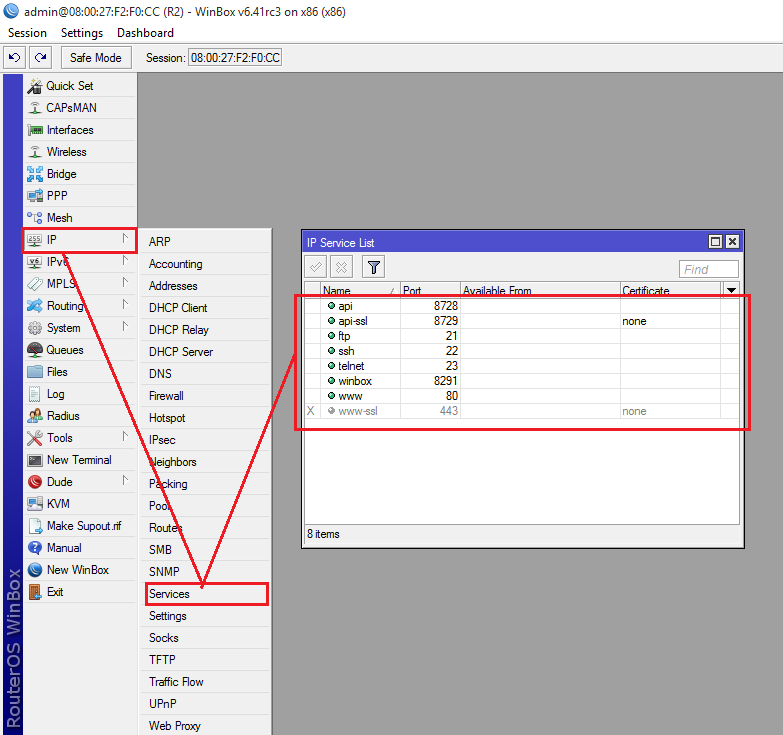The height and width of the screenshot is (735, 783).
Task: Select Web Proxy in the IP submenu
Action: pos(205,726)
